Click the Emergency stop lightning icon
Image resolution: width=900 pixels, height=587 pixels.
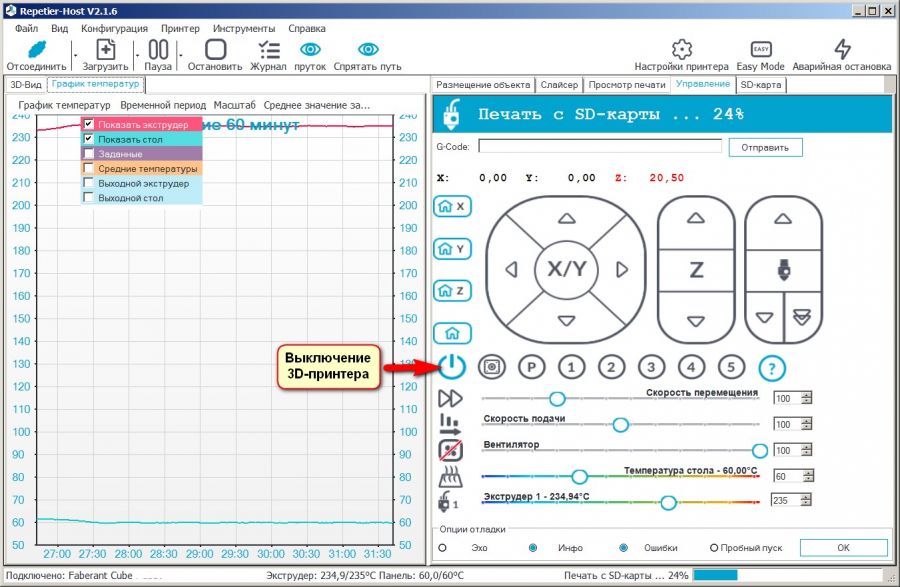(843, 50)
